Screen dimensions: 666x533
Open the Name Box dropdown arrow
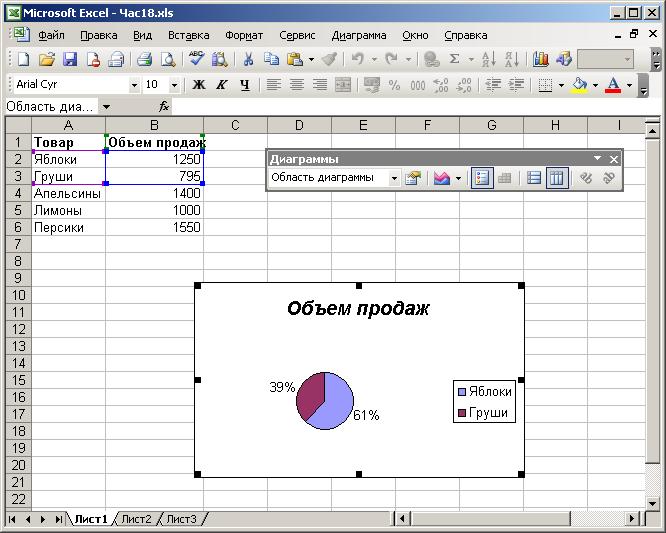pos(106,107)
